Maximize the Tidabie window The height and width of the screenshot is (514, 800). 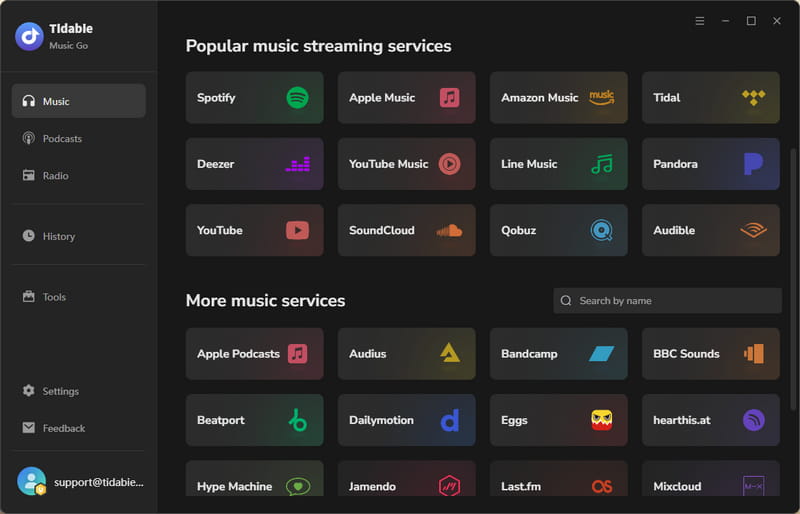coord(751,21)
